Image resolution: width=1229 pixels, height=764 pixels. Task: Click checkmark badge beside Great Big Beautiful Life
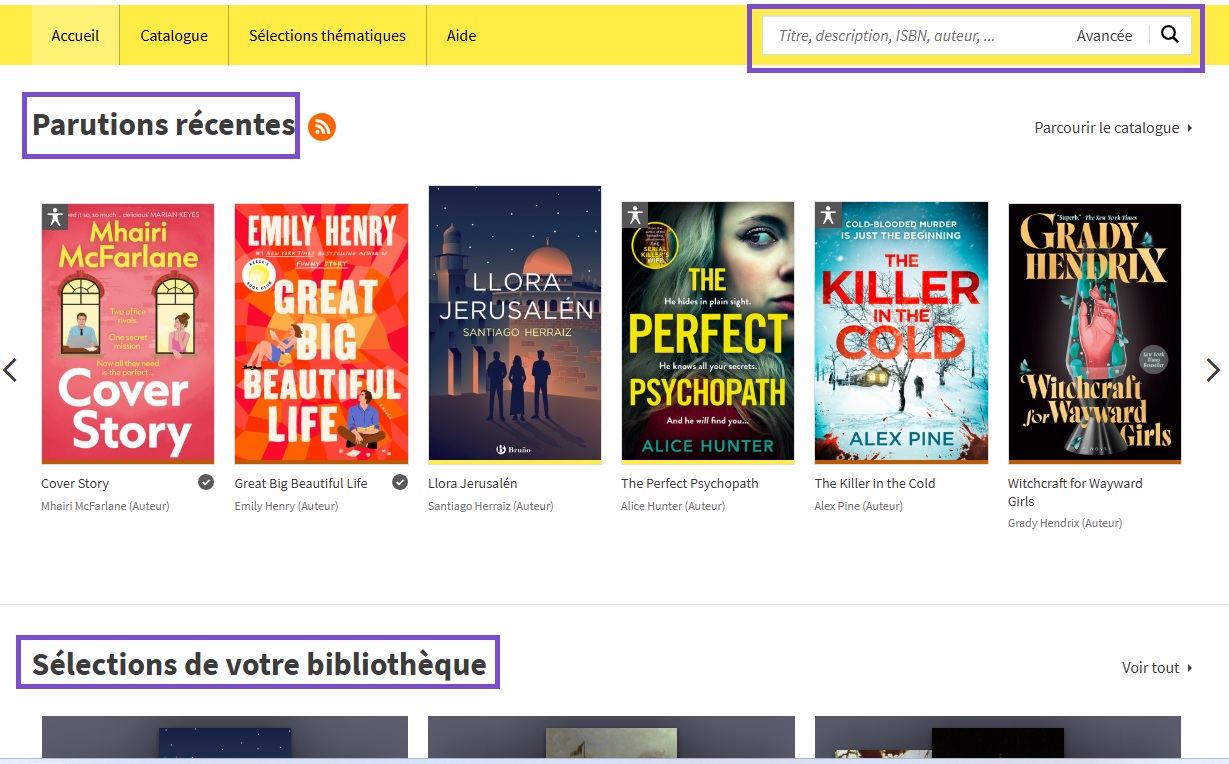(x=400, y=482)
